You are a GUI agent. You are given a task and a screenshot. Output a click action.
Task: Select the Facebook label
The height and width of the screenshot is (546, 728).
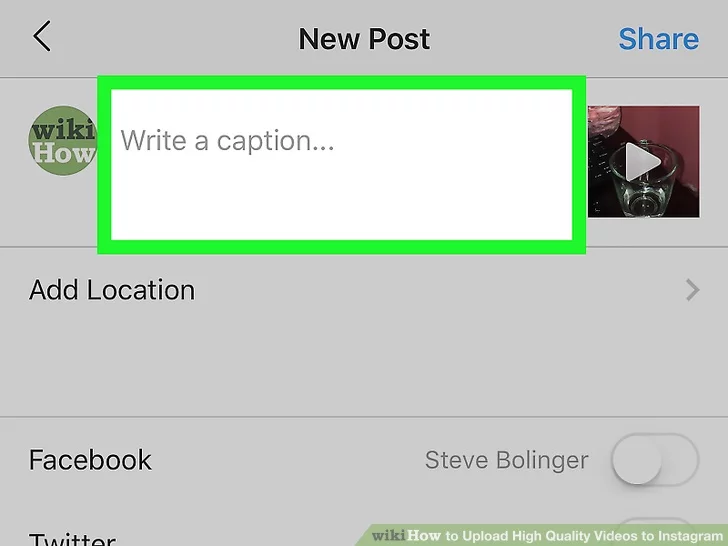coord(90,460)
